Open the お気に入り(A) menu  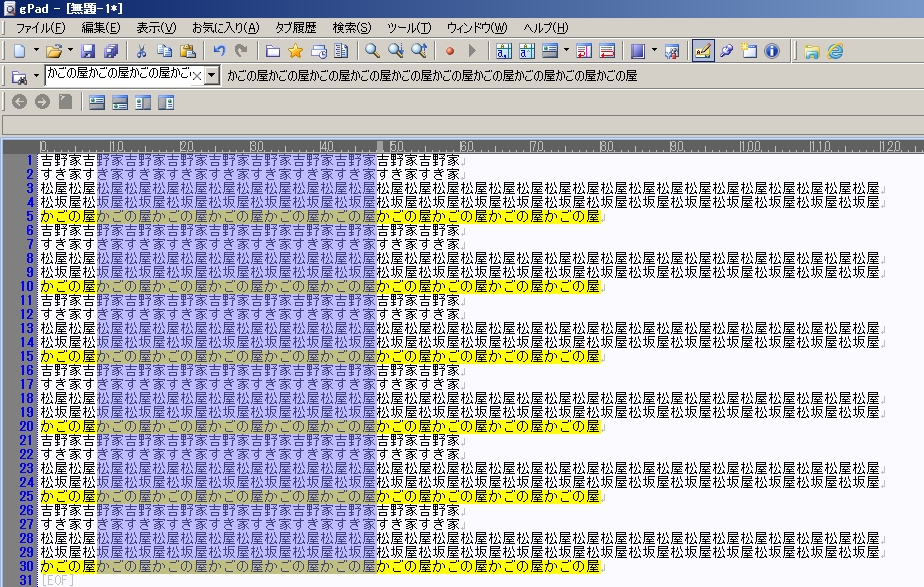click(x=225, y=28)
